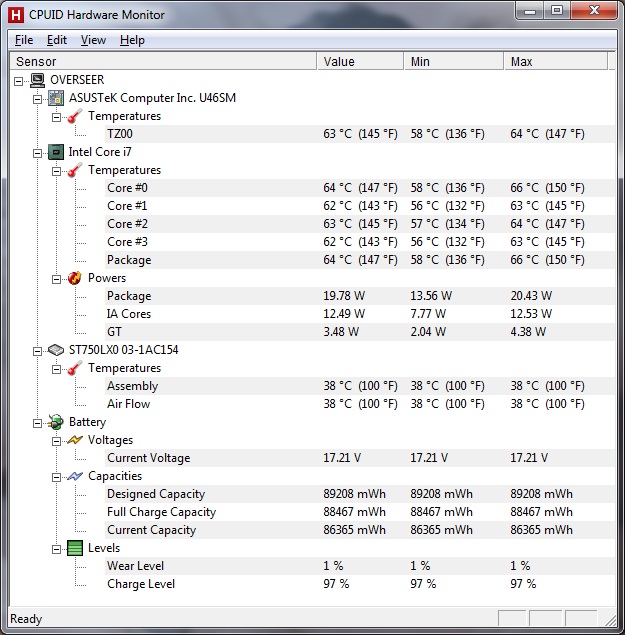Collapse the ASUSTeK Computer Inc. U46SM node
625x635 pixels.
tap(37, 99)
